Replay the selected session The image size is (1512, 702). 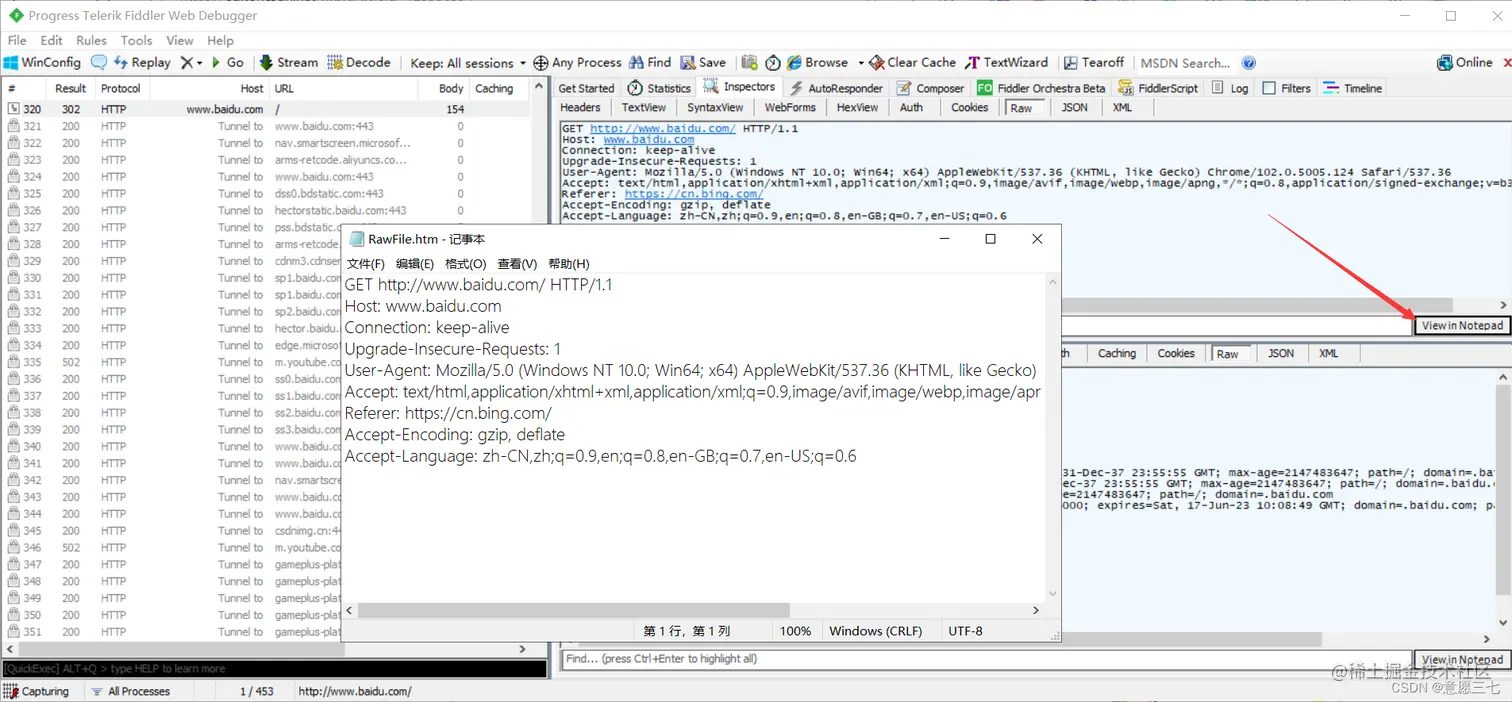[x=141, y=62]
